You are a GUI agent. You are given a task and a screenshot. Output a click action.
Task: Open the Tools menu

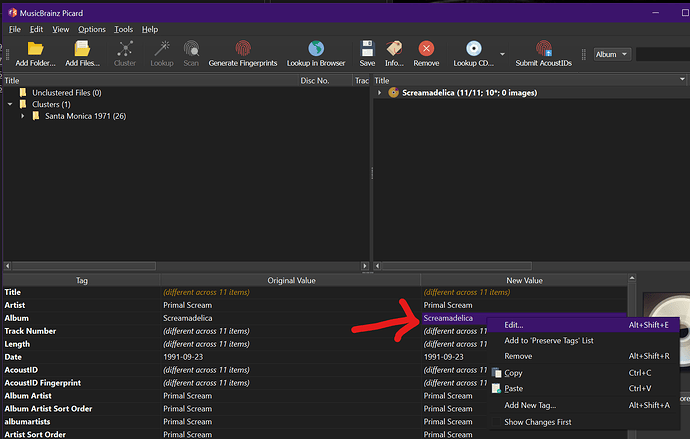coord(123,30)
